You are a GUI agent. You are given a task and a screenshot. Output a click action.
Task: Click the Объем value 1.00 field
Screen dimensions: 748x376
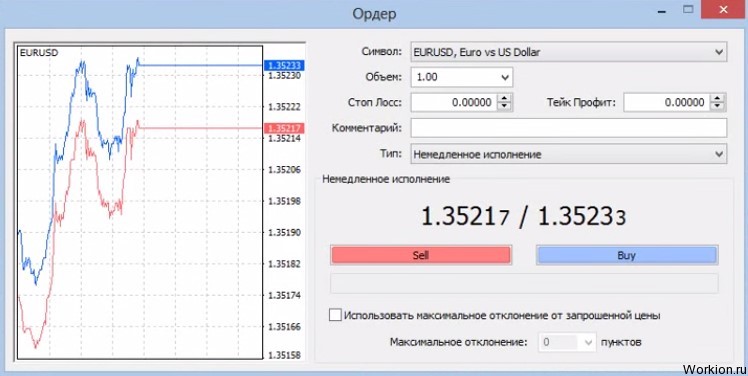tap(455, 77)
